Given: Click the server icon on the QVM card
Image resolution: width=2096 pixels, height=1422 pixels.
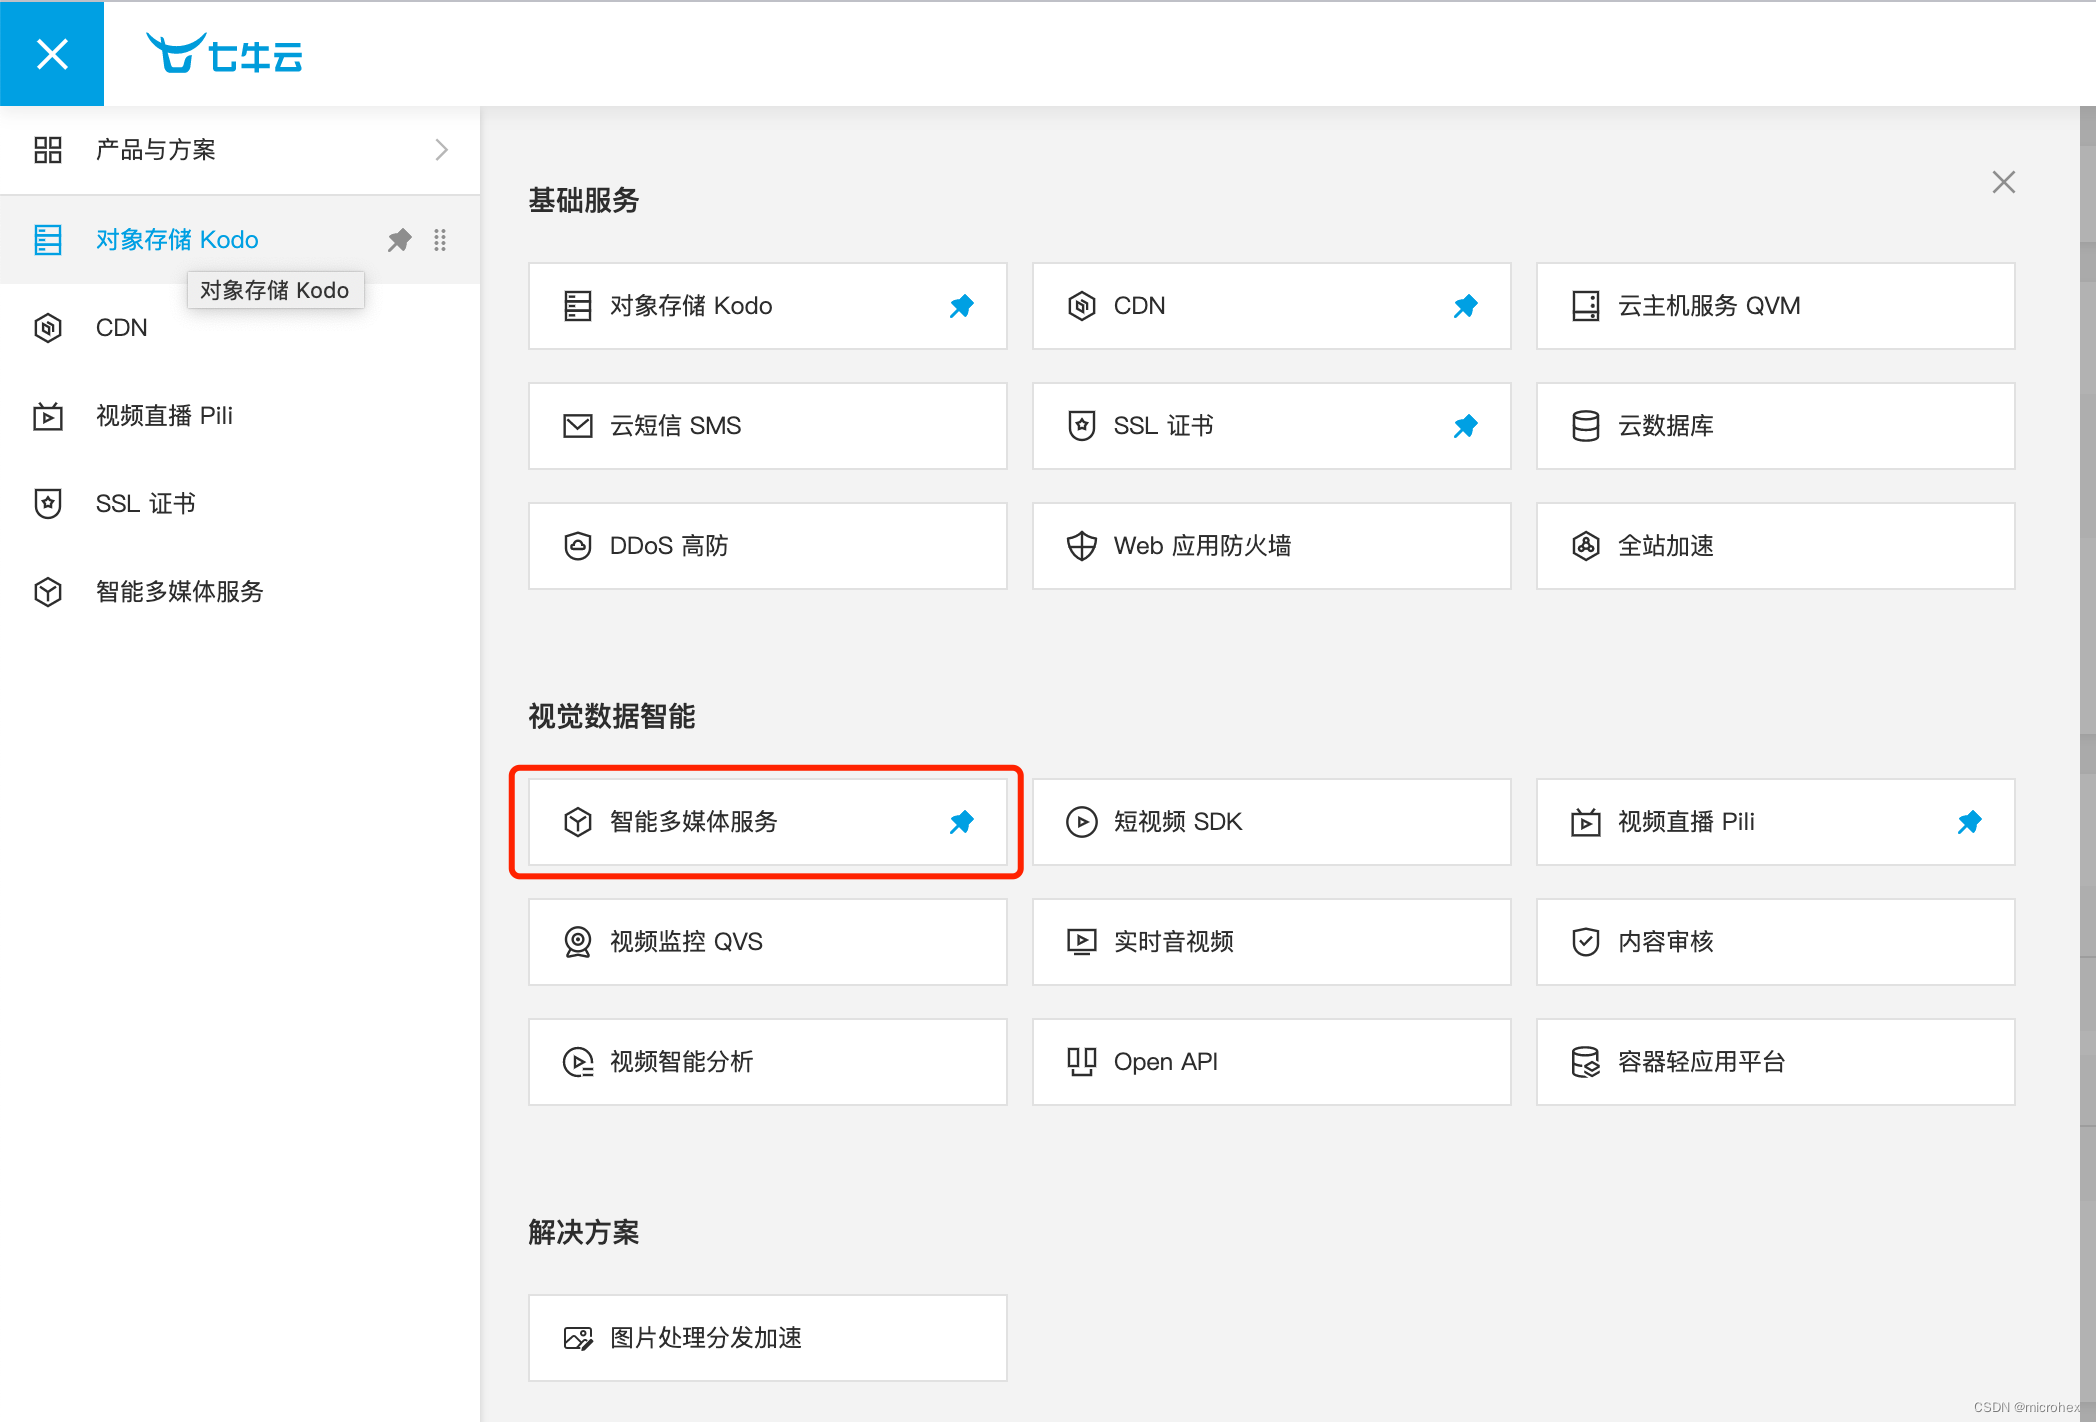Looking at the screenshot, I should point(1586,306).
